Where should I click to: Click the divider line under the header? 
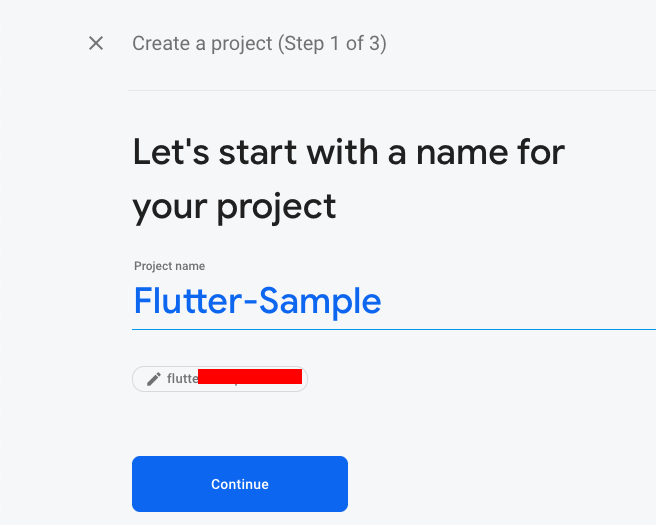[392, 90]
